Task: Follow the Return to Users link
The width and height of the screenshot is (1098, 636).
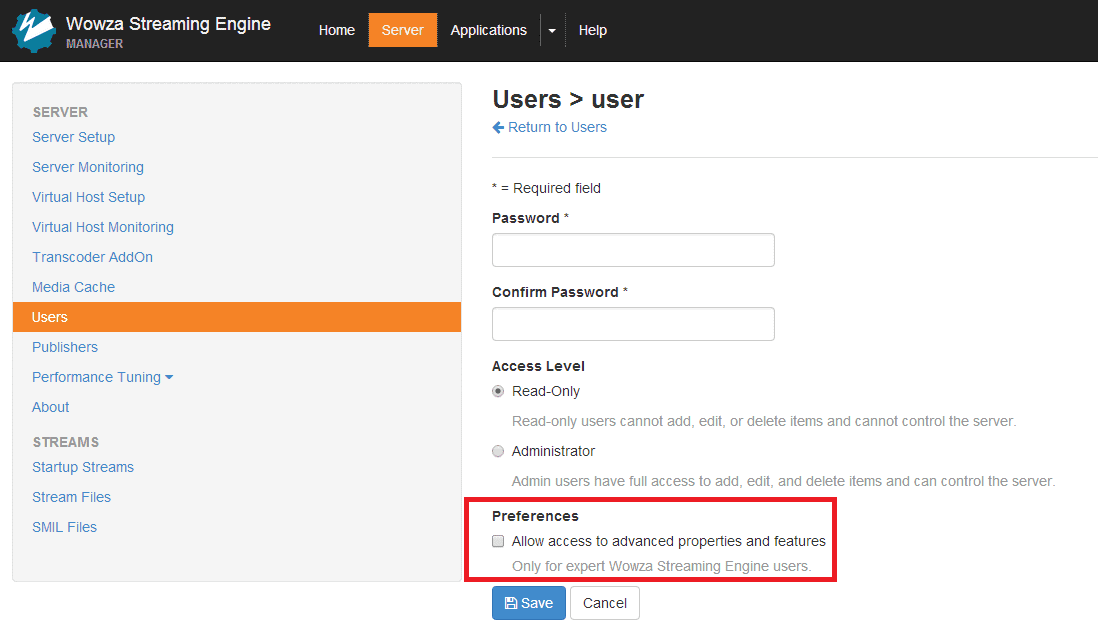Action: pos(557,127)
